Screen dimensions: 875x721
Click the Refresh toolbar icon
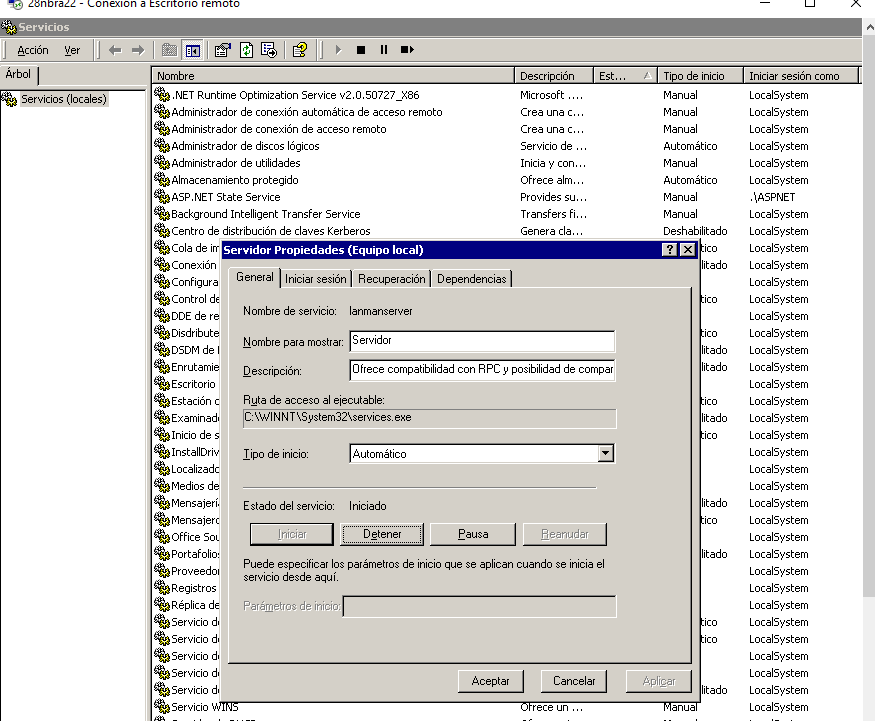coord(246,49)
